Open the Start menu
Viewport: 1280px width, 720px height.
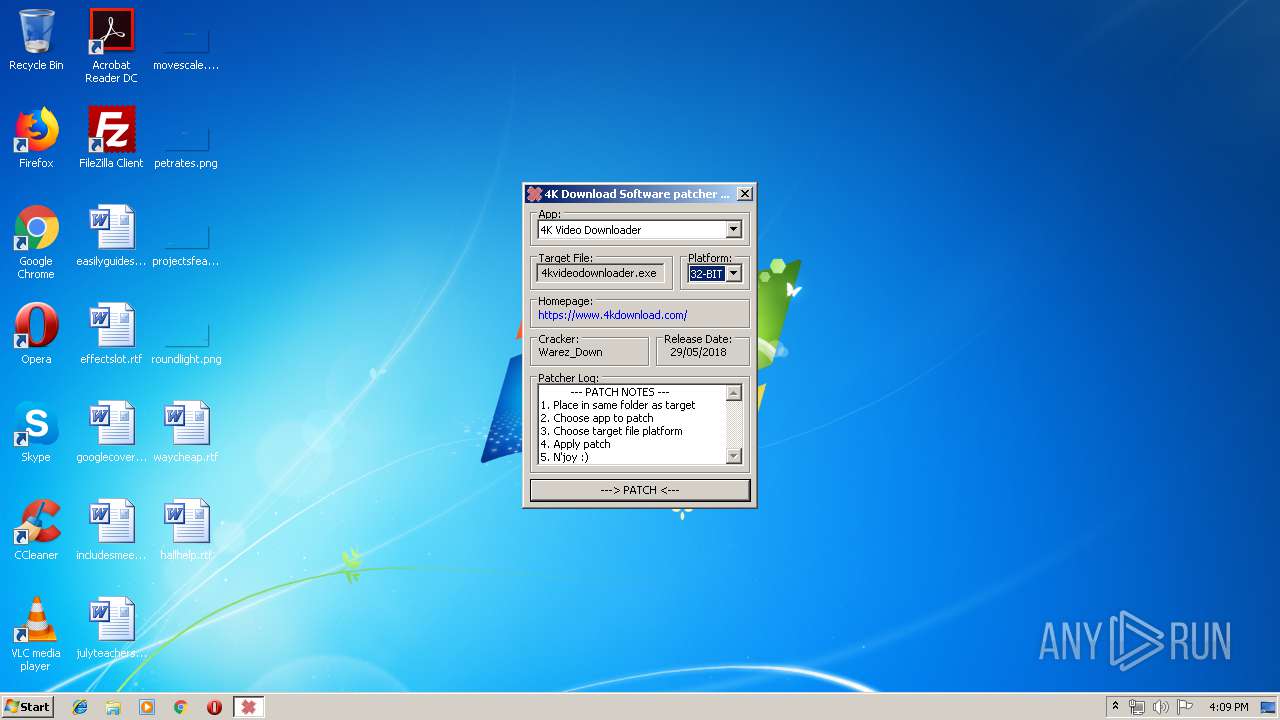(27, 707)
